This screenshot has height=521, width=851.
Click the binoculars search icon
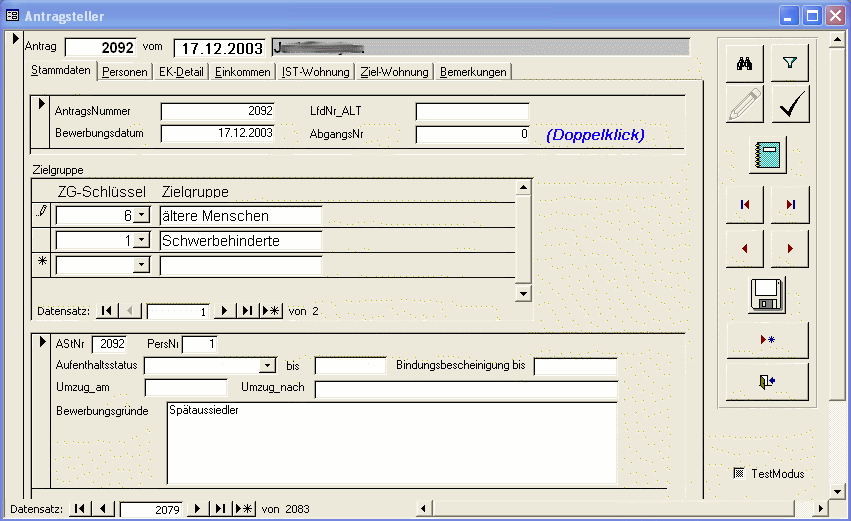tap(744, 63)
